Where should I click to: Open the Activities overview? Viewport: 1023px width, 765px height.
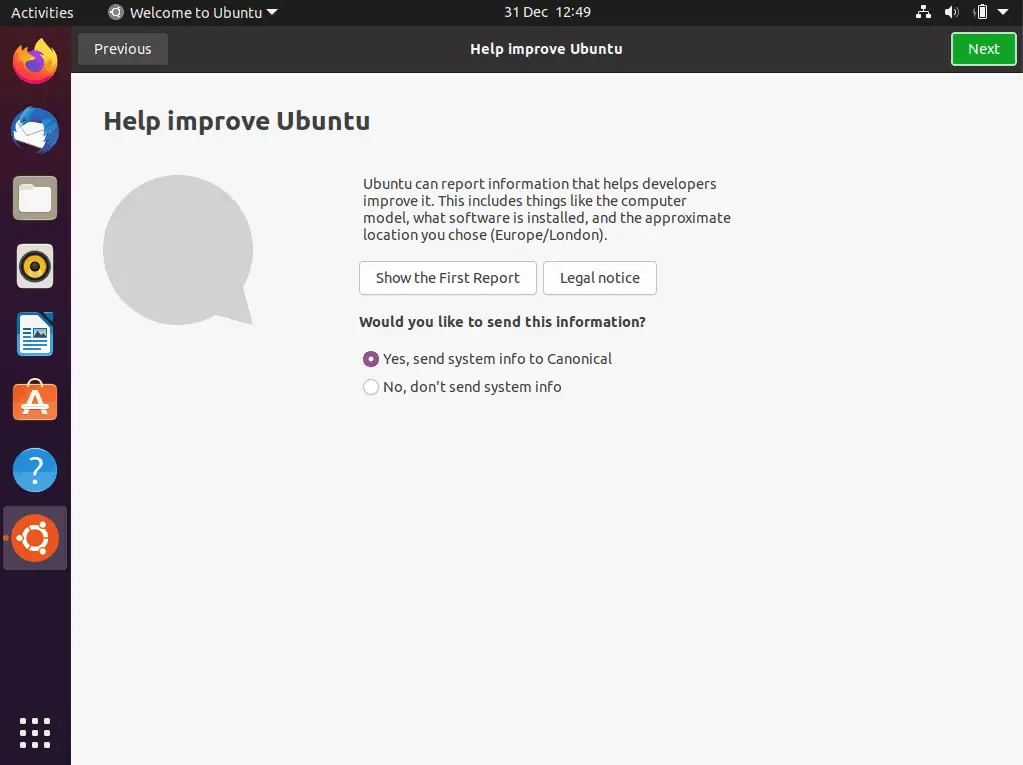point(42,12)
